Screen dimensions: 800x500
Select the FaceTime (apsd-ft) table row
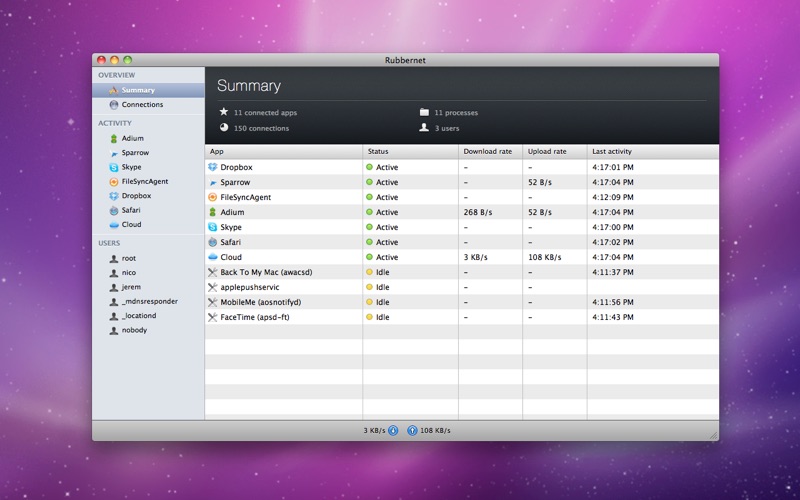tap(462, 317)
